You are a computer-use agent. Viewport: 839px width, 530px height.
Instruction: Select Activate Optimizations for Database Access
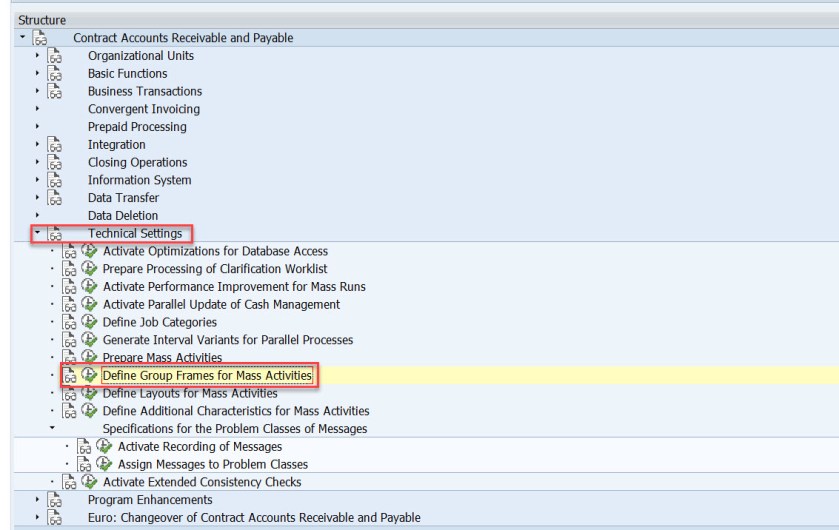(215, 251)
